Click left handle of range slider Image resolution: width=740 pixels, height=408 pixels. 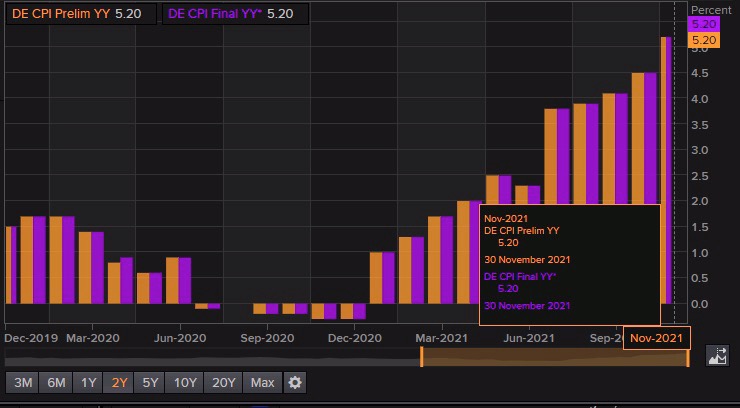coord(421,356)
